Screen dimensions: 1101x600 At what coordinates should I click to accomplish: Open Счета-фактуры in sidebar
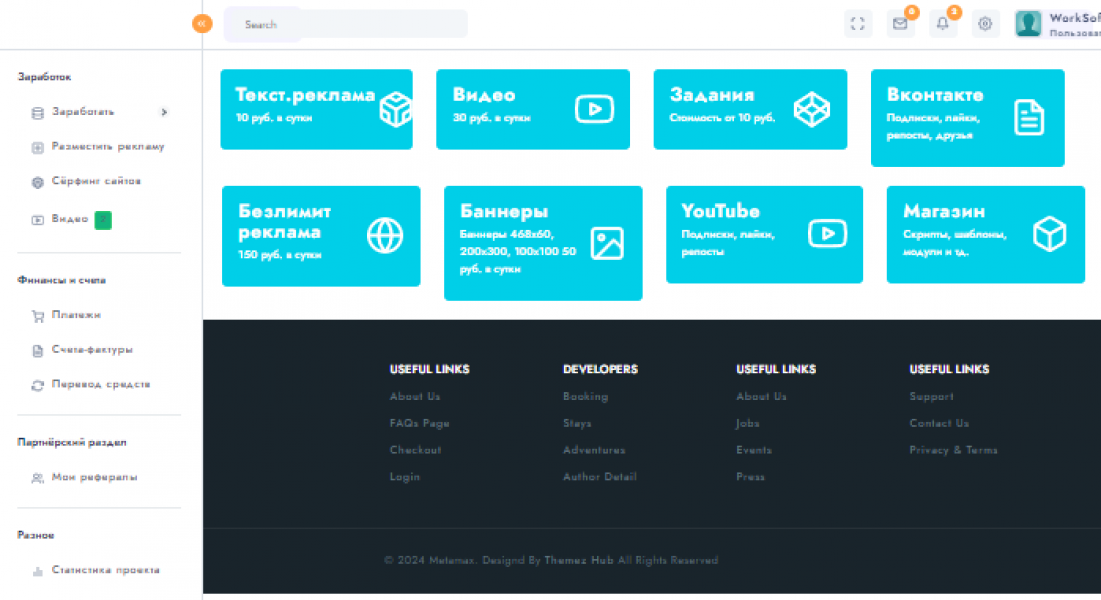click(x=92, y=350)
